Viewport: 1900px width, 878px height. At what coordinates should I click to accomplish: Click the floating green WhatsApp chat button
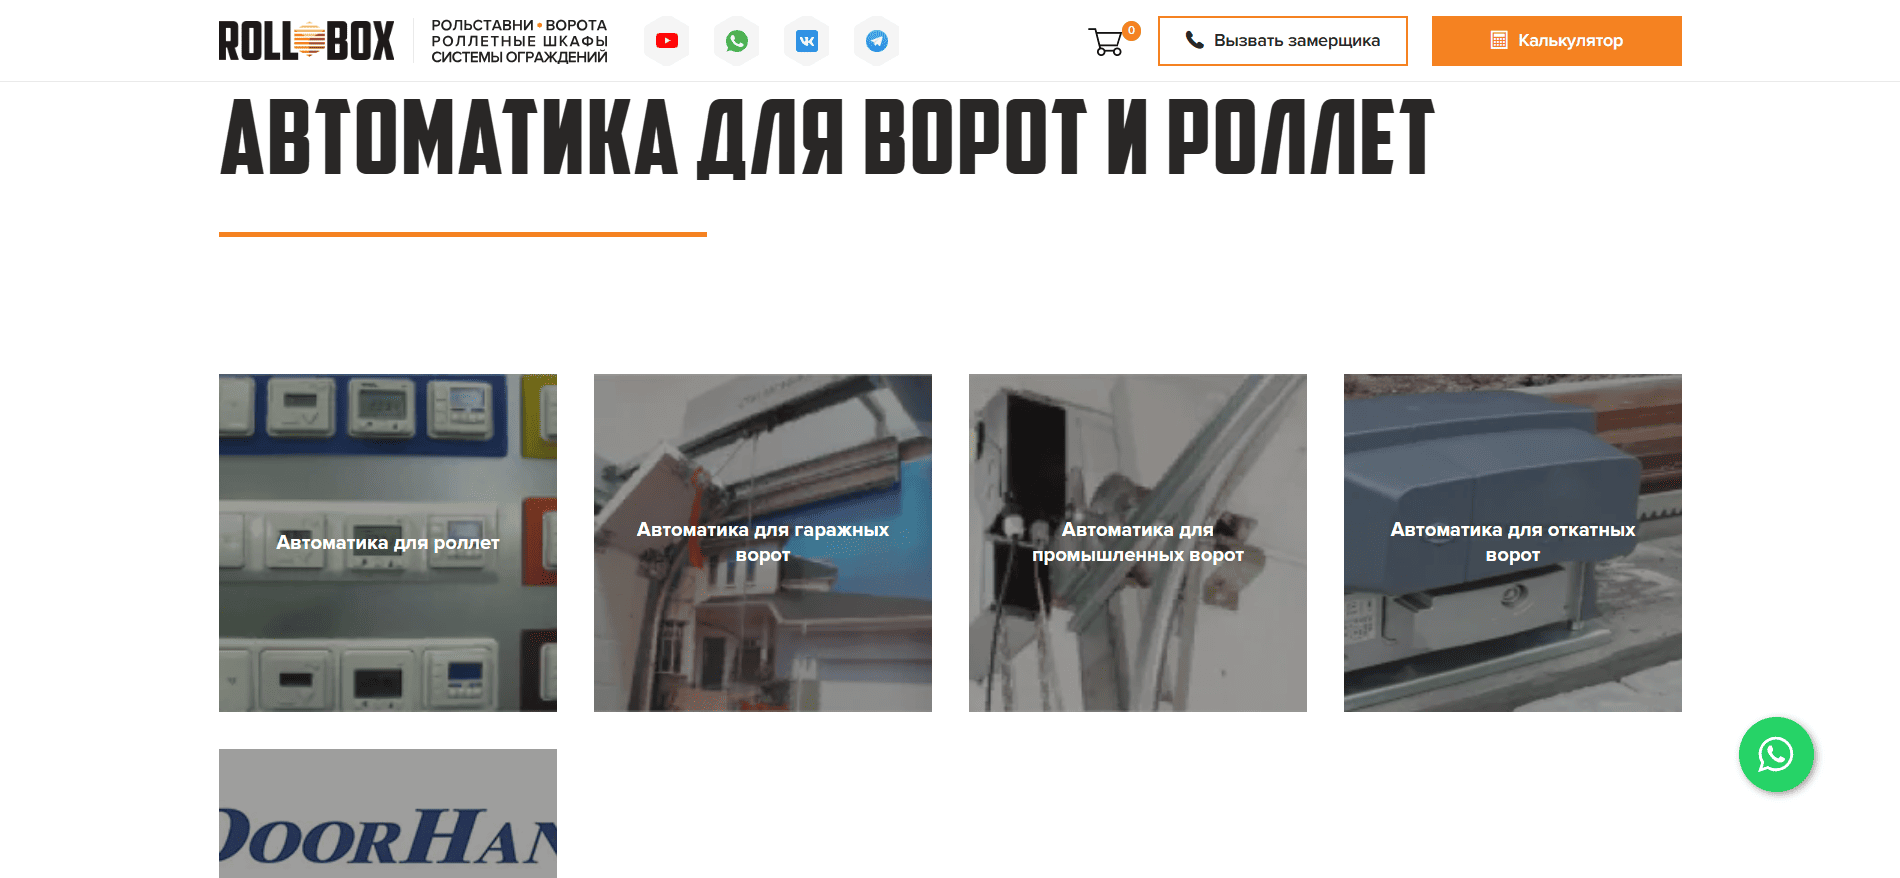pos(1775,754)
